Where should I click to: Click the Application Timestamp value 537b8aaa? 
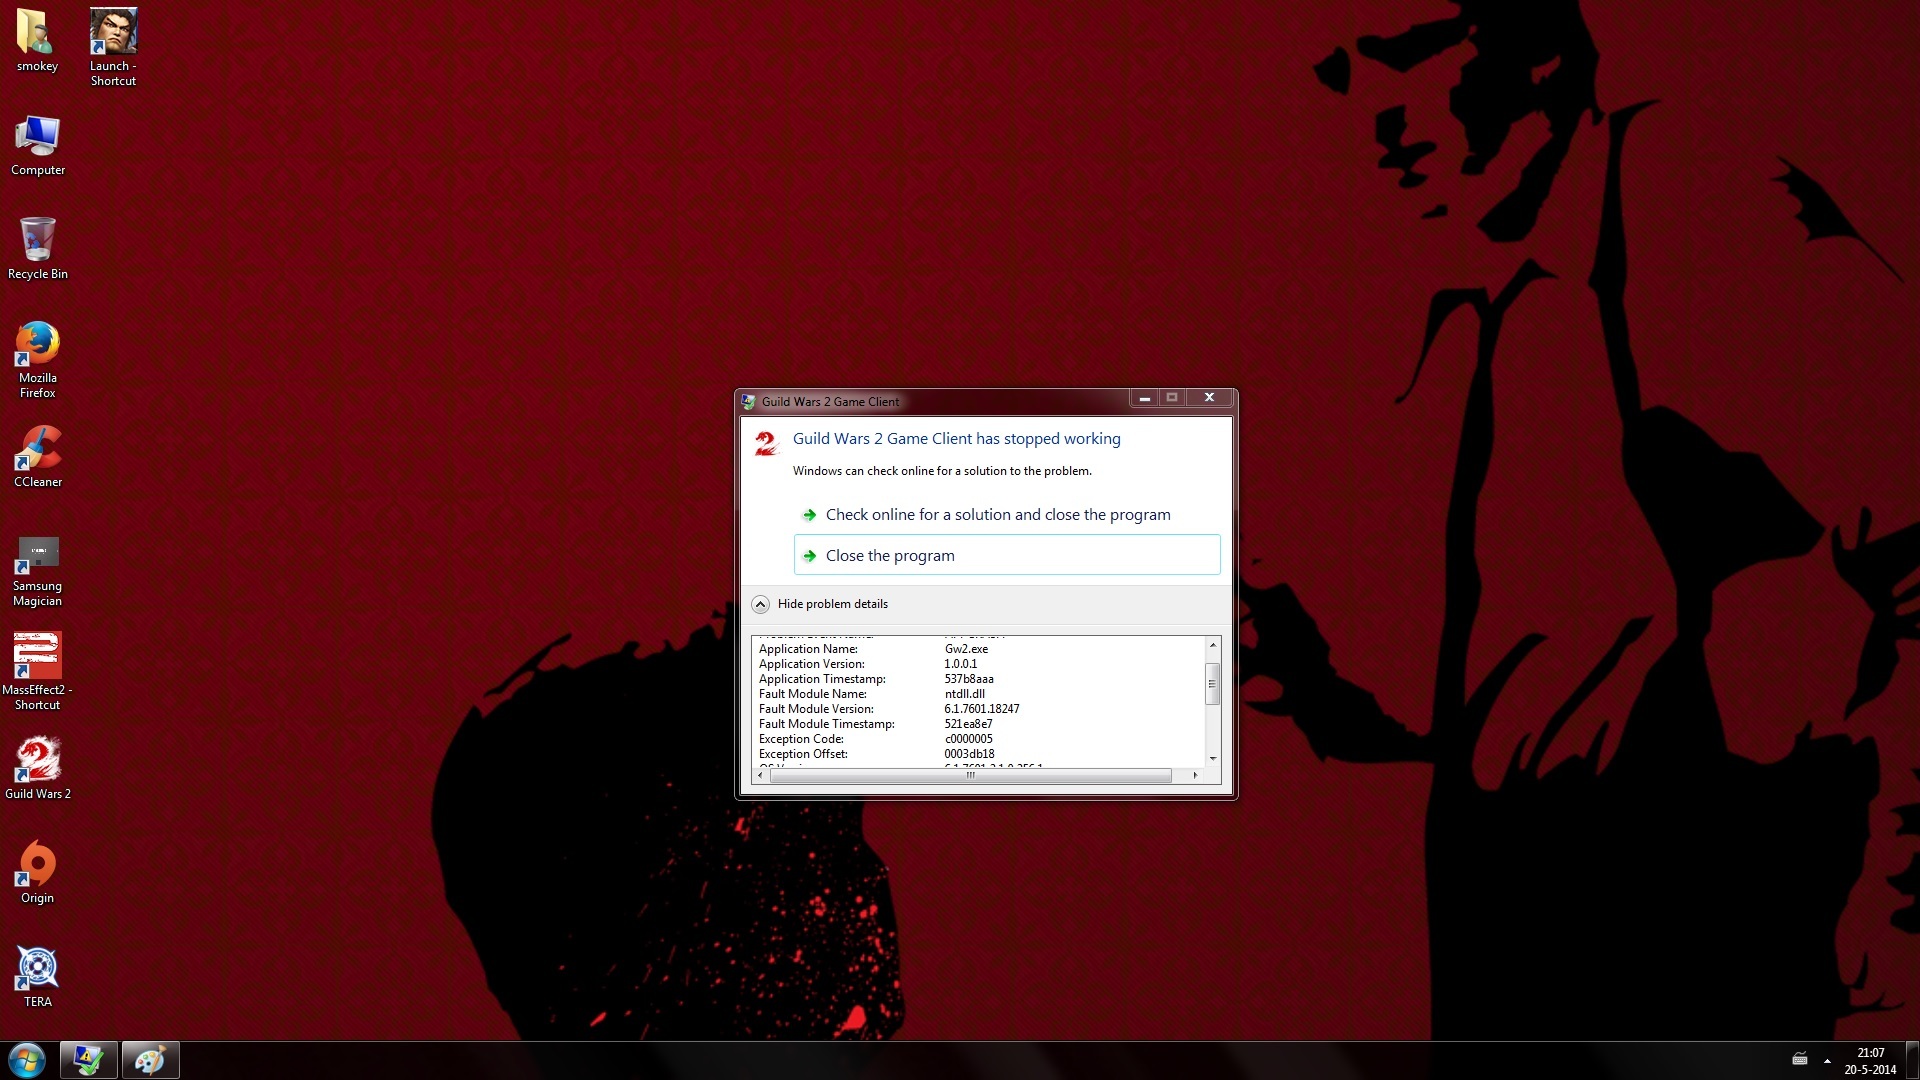(x=969, y=679)
